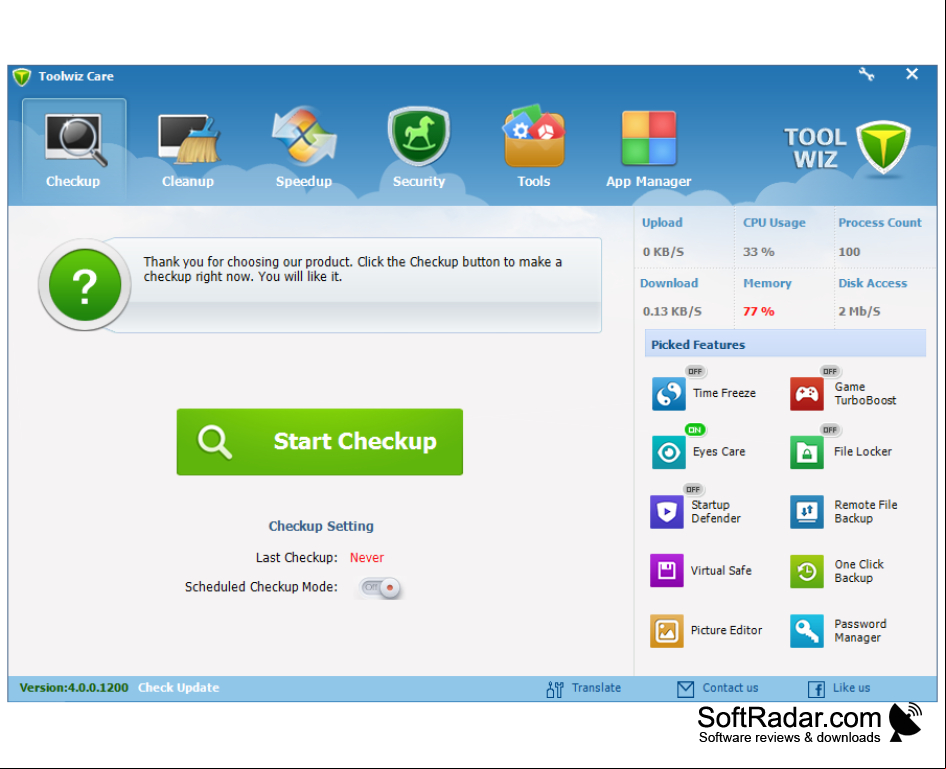
Task: Click the Eyes Care icon
Action: click(668, 452)
